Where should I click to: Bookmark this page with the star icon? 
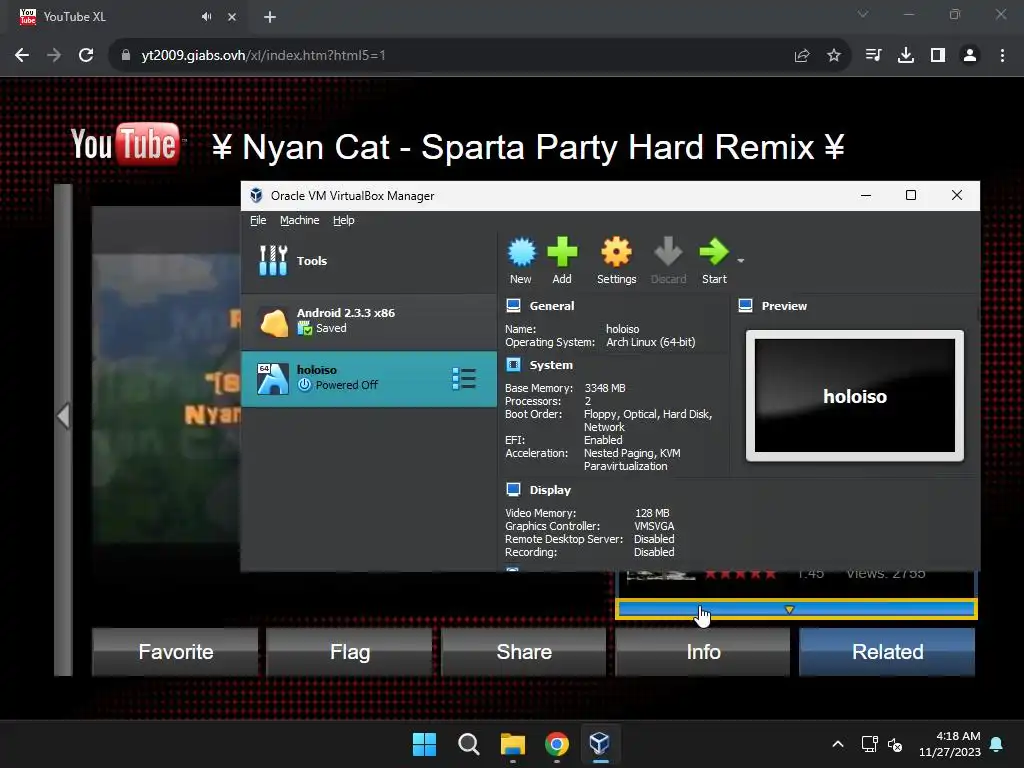[834, 56]
